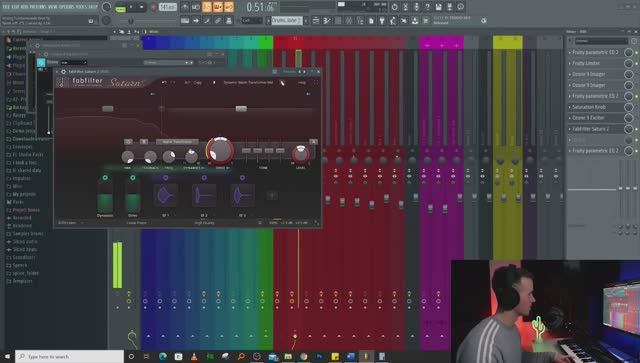
Task: Select the EF 1 envelope follower source
Action: point(165,195)
